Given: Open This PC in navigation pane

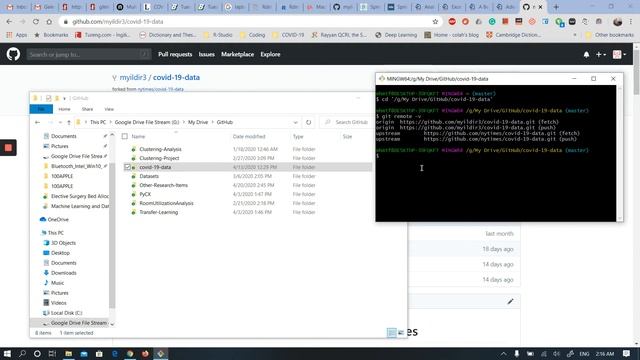Looking at the screenshot, I should coord(56,233).
